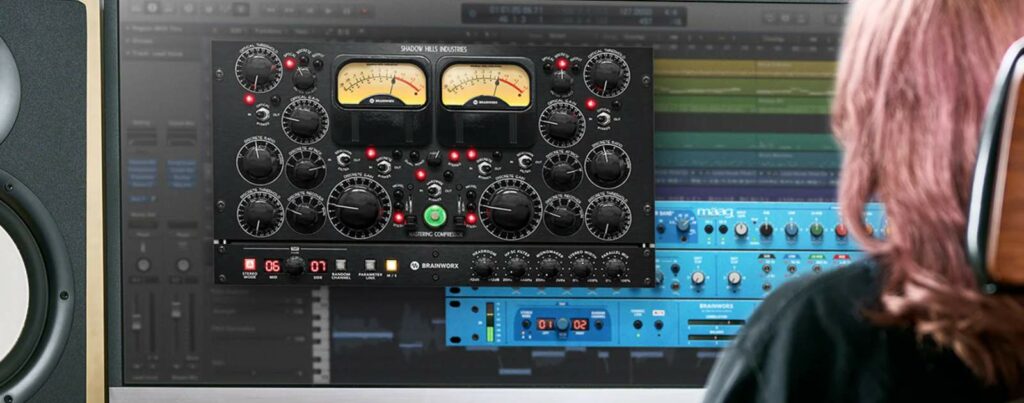Click the right VU meter
The width and height of the screenshot is (1024, 403).
(486, 85)
